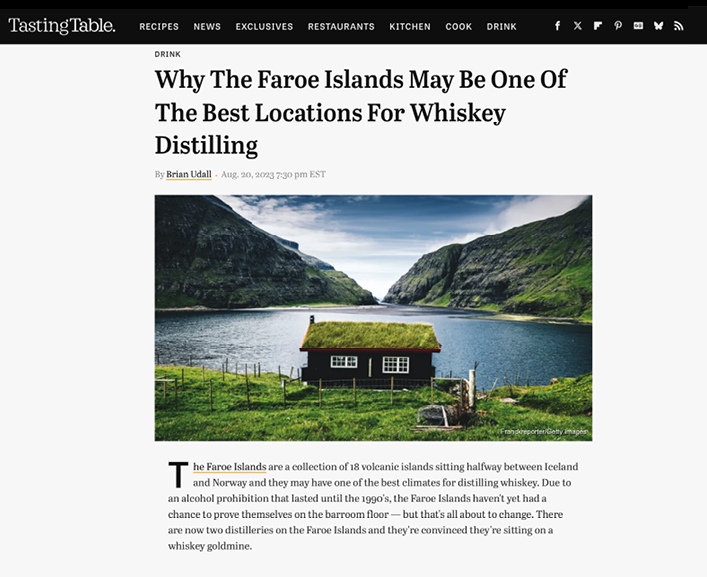The width and height of the screenshot is (707, 577).
Task: Click the Faroe Islands cabin photo
Action: click(373, 318)
